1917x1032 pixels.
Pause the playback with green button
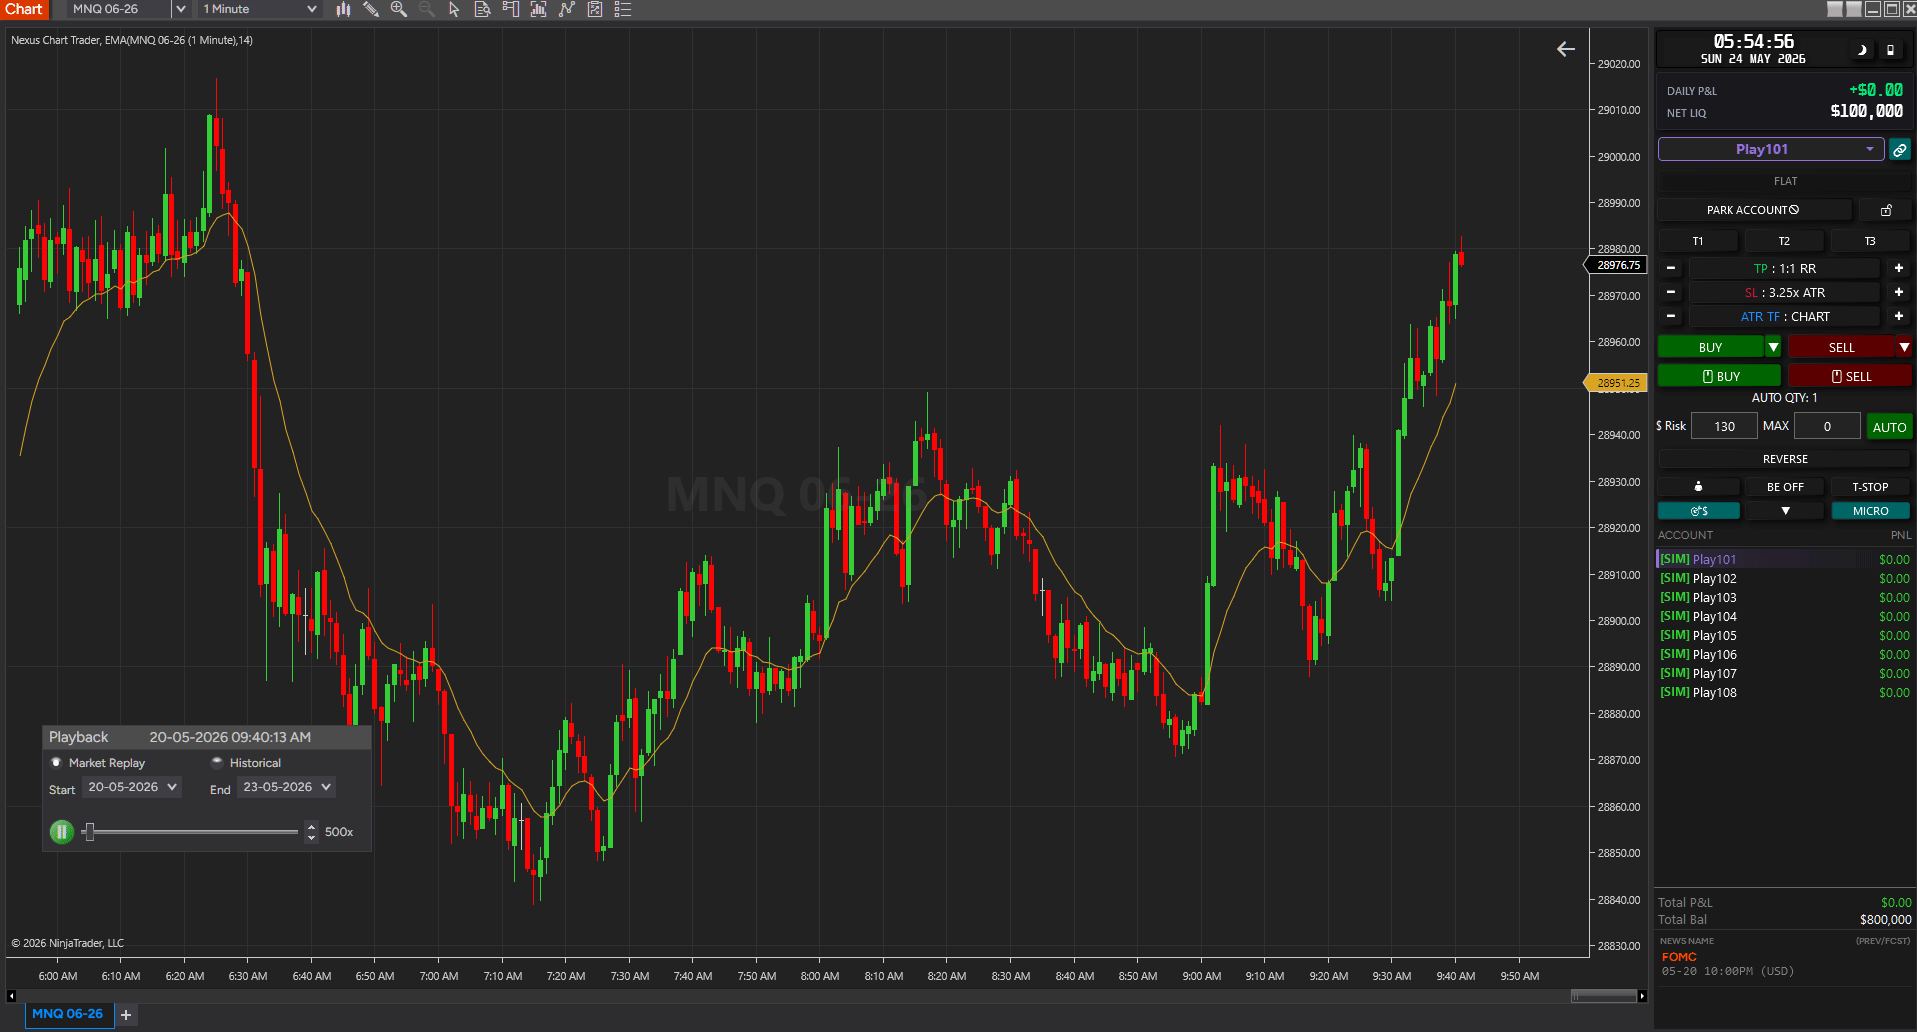[62, 831]
